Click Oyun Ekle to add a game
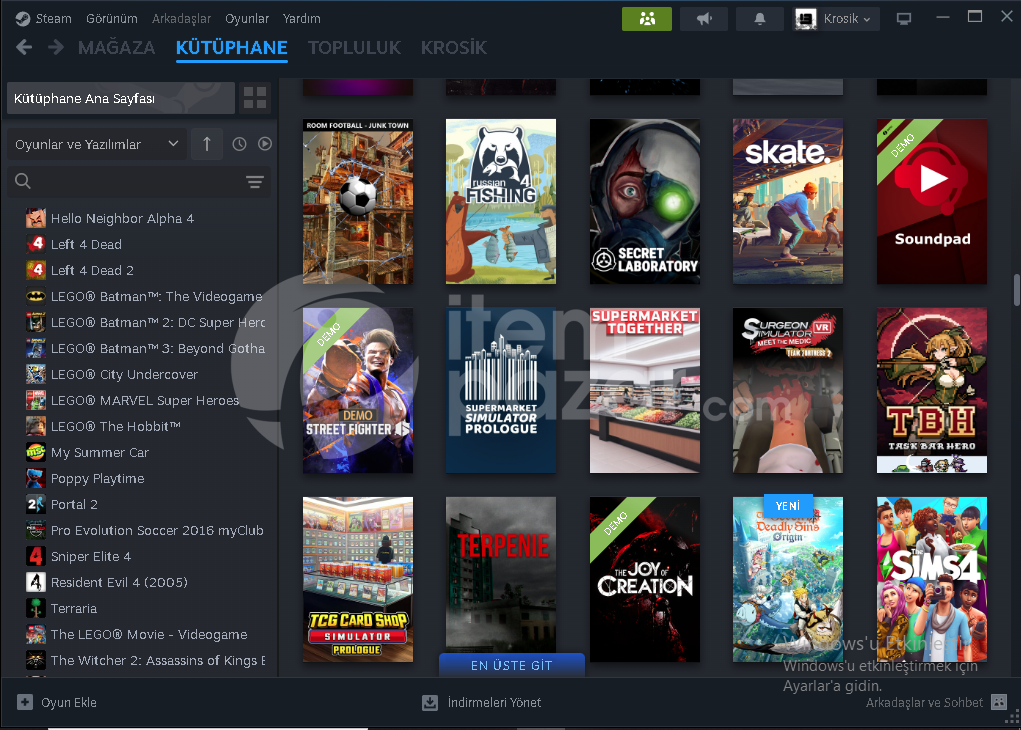 pos(57,703)
